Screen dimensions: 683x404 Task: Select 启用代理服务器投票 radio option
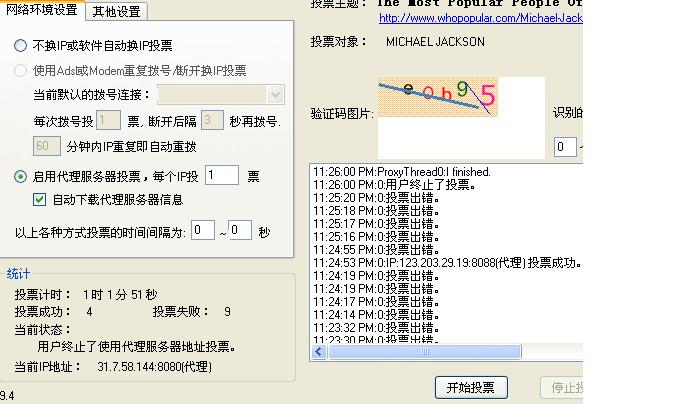(x=21, y=177)
